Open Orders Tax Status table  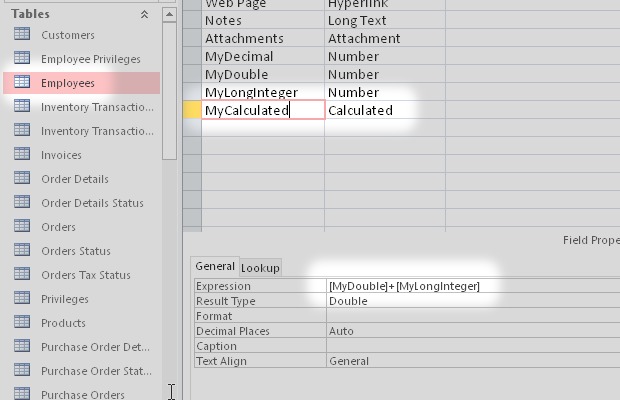click(x=85, y=275)
